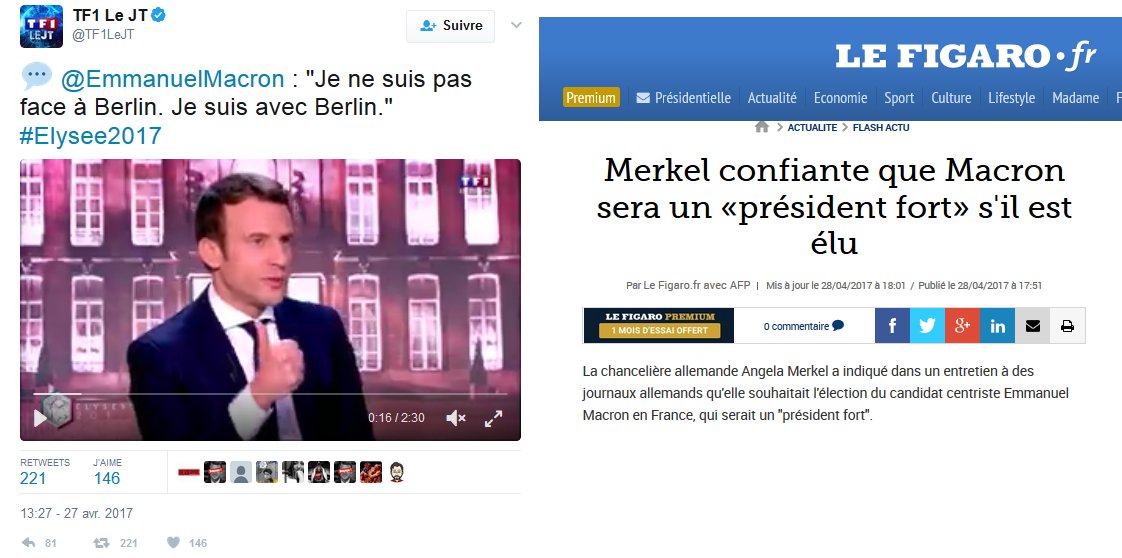Unmute the video sound
The width and height of the screenshot is (1122, 558).
pos(456,418)
